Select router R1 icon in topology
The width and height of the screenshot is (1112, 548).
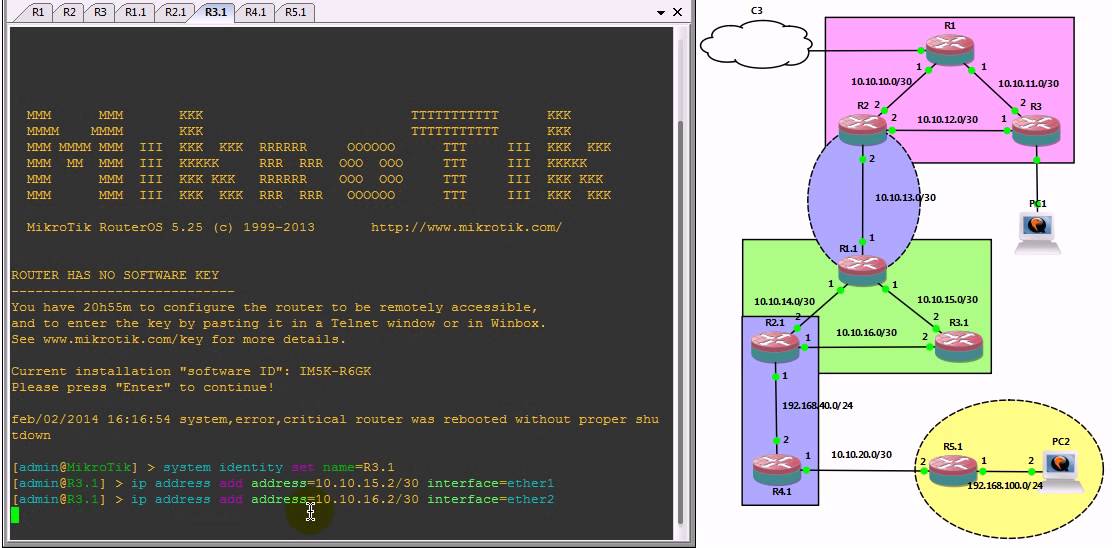(x=950, y=50)
